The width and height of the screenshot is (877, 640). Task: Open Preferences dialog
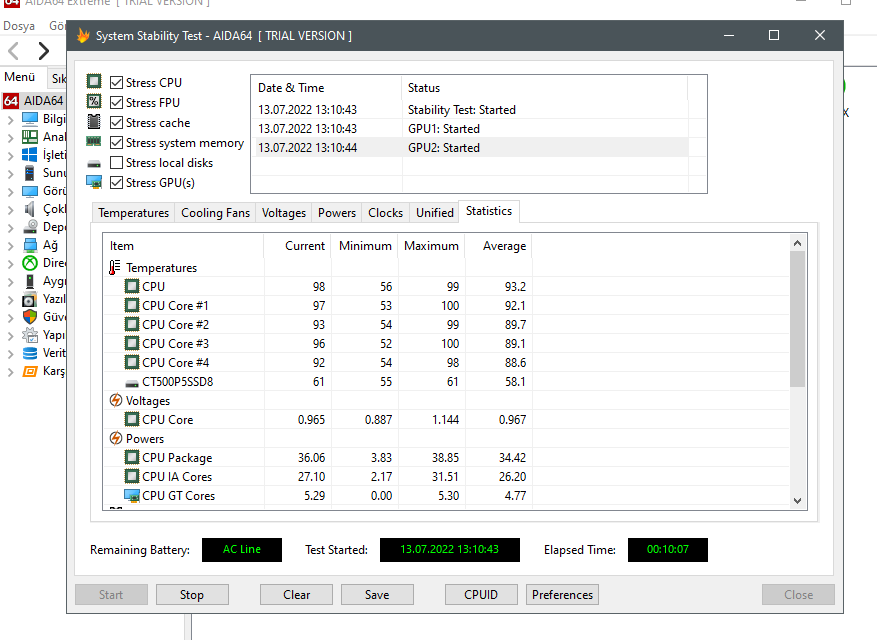pos(562,595)
